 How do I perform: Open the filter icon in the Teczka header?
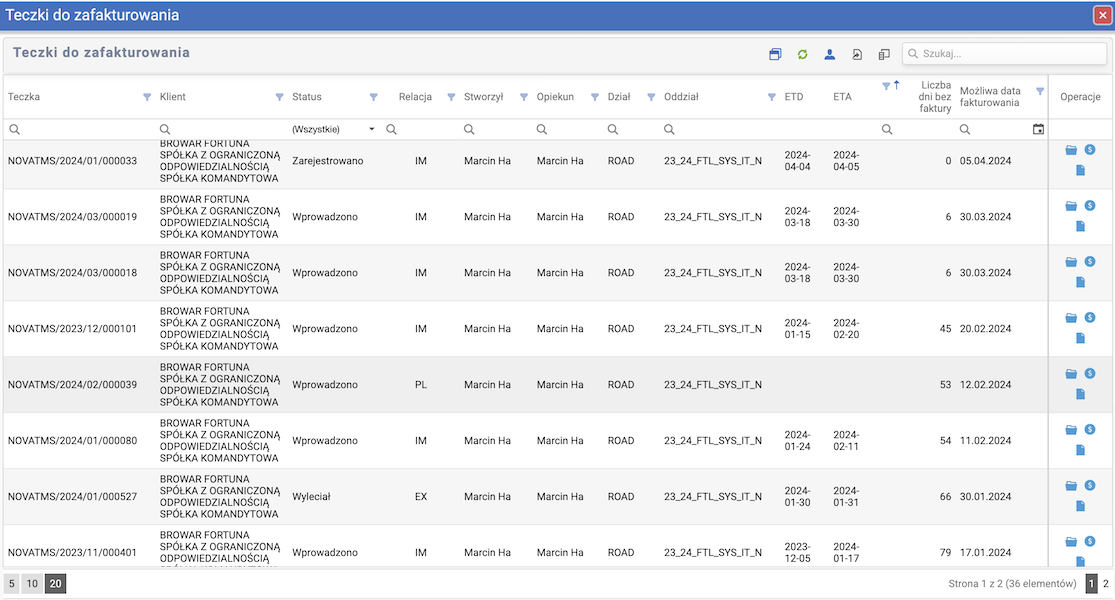click(147, 97)
